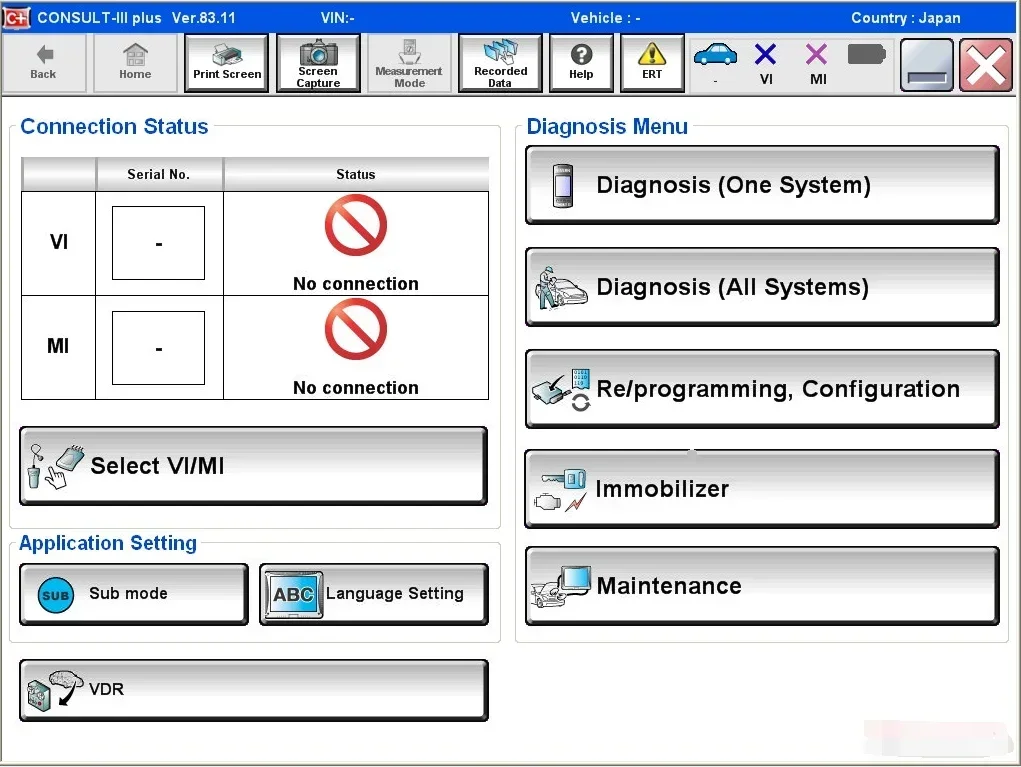Screen dimensions: 1021x767
Task: Click the ERT warning triangle icon
Action: point(652,54)
